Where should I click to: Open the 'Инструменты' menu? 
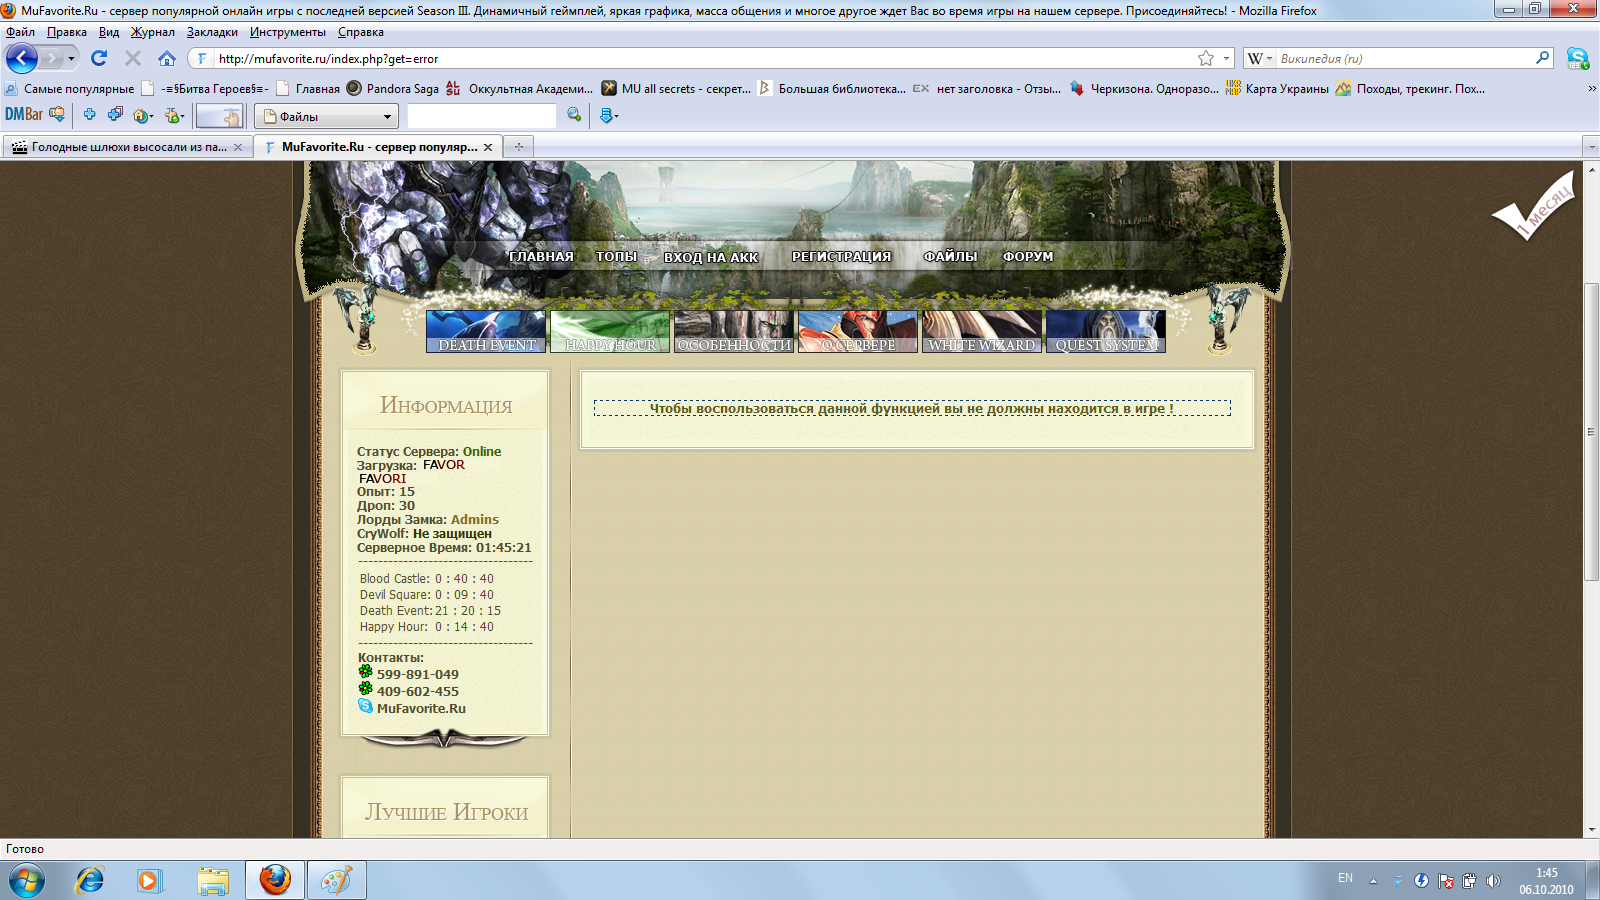click(x=288, y=32)
